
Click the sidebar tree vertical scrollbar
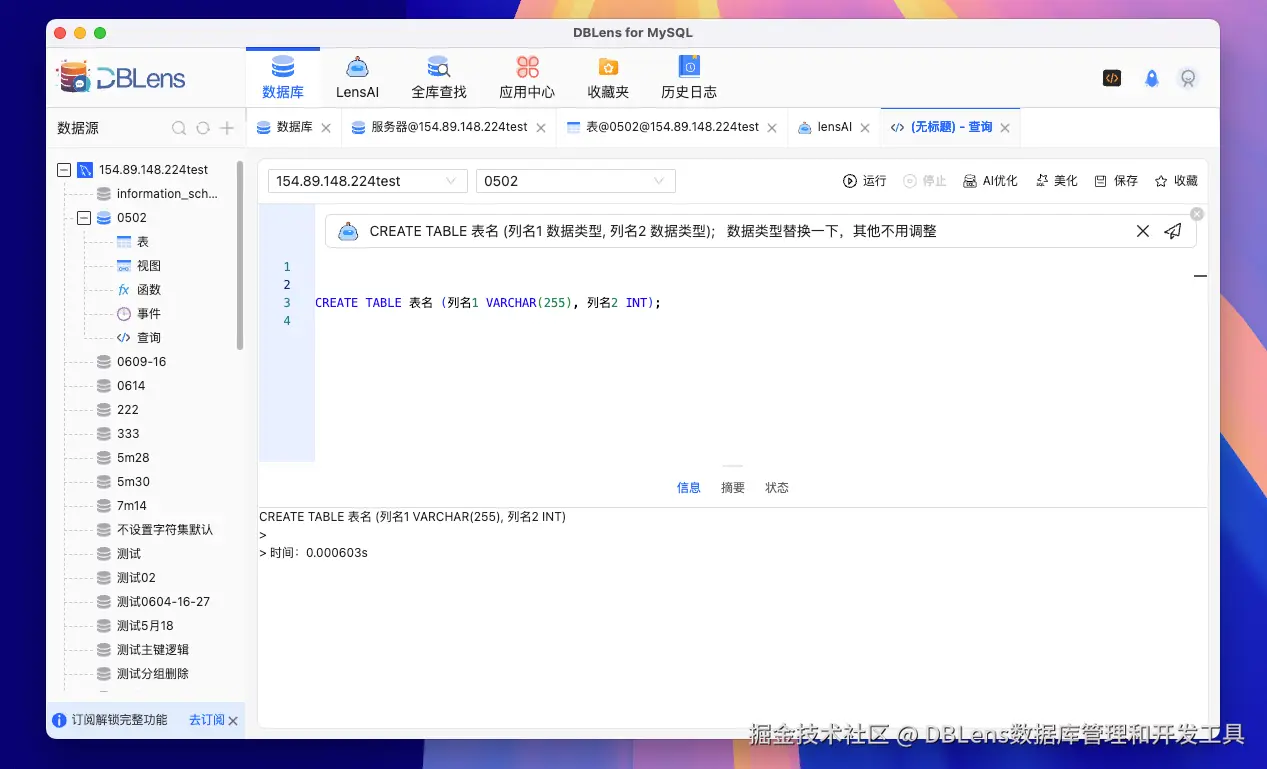(x=240, y=255)
